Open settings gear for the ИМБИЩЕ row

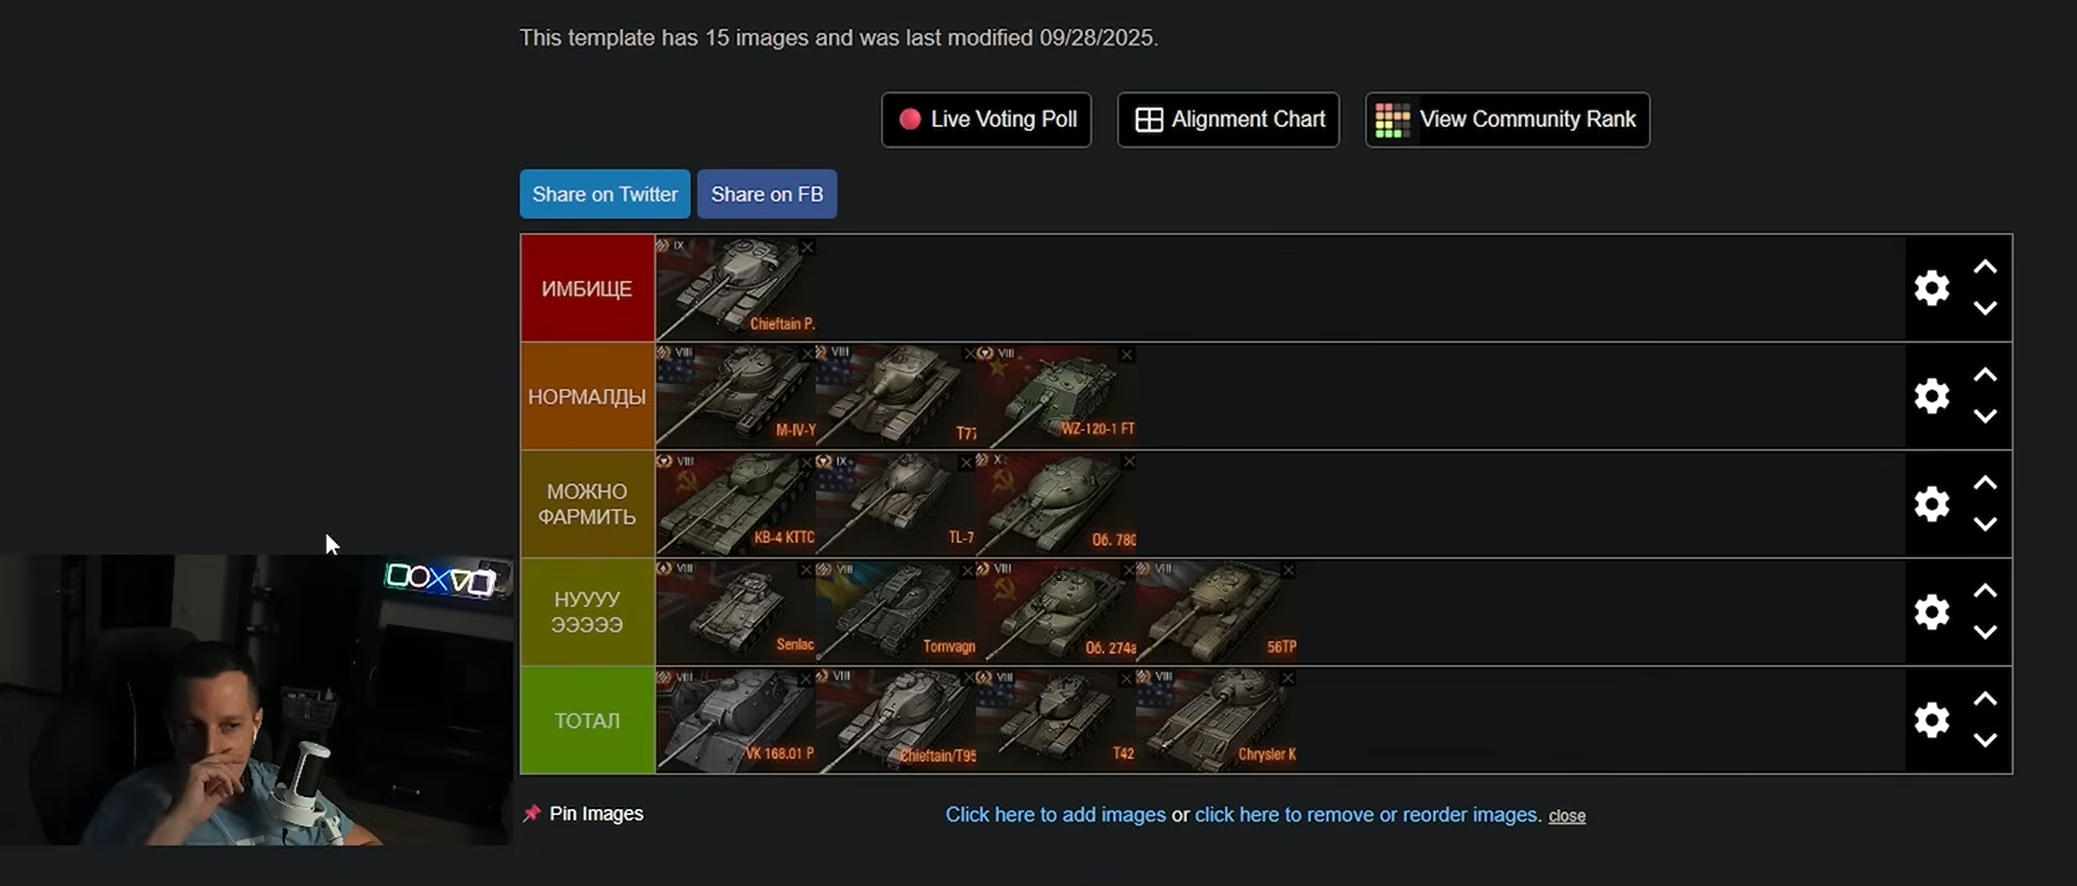coord(1931,288)
